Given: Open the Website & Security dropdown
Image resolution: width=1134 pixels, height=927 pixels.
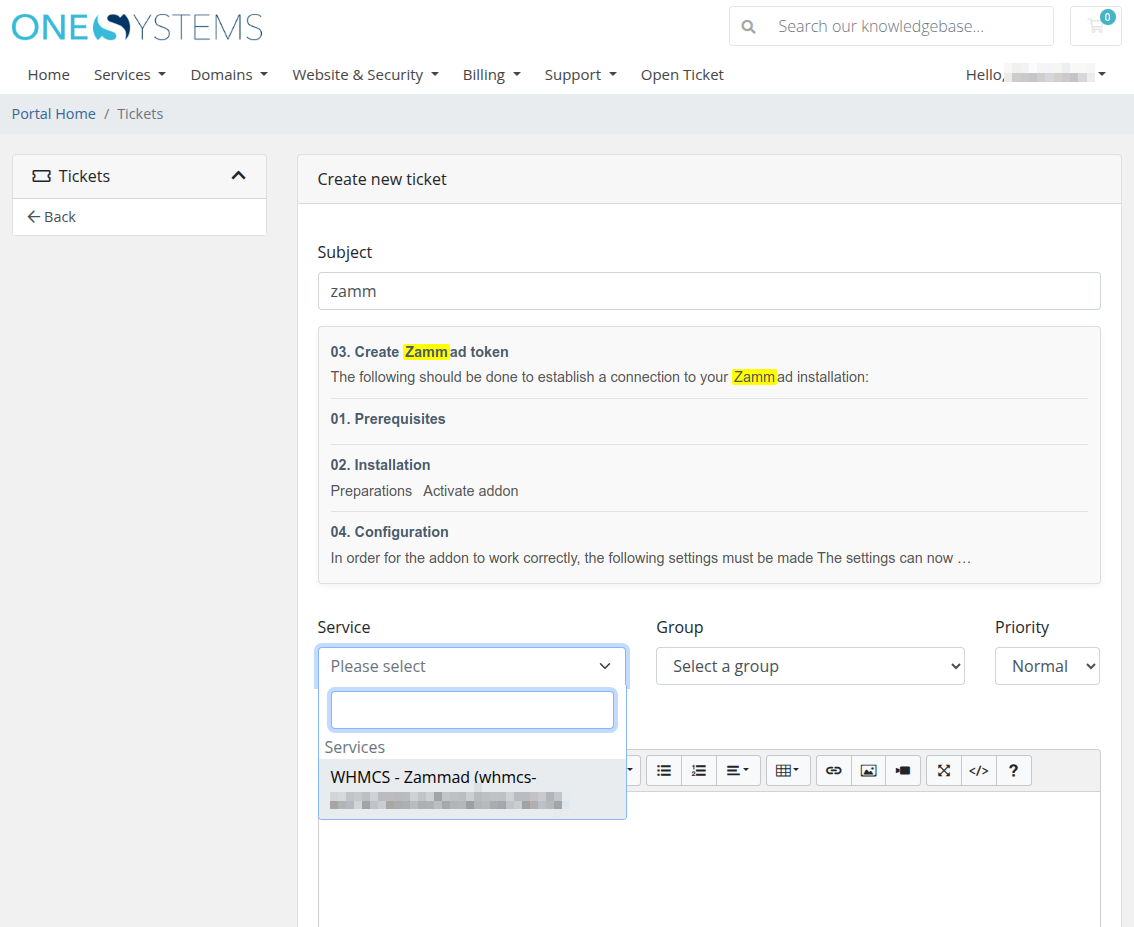Looking at the screenshot, I should (365, 75).
